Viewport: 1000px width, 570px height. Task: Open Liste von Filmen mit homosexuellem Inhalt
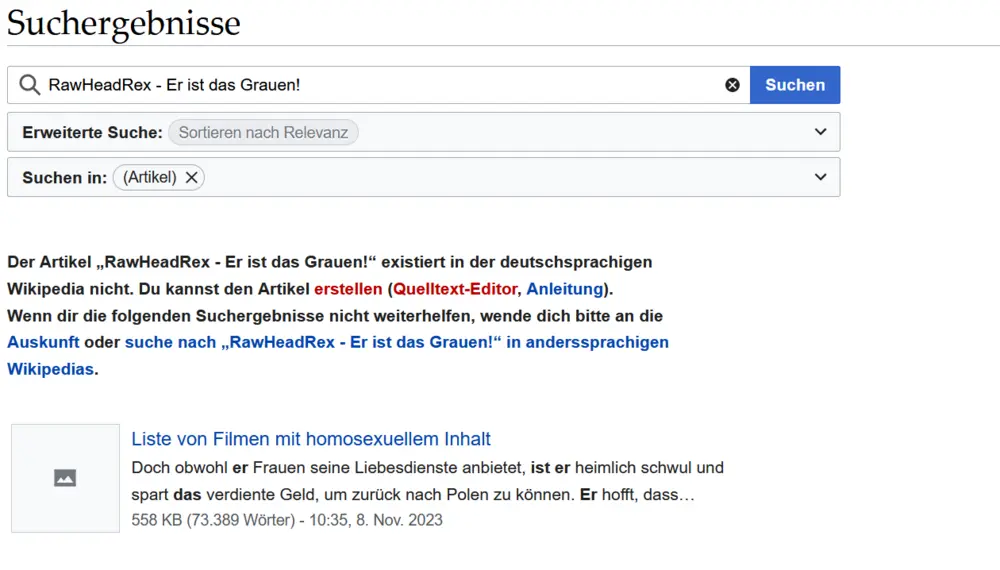point(311,439)
